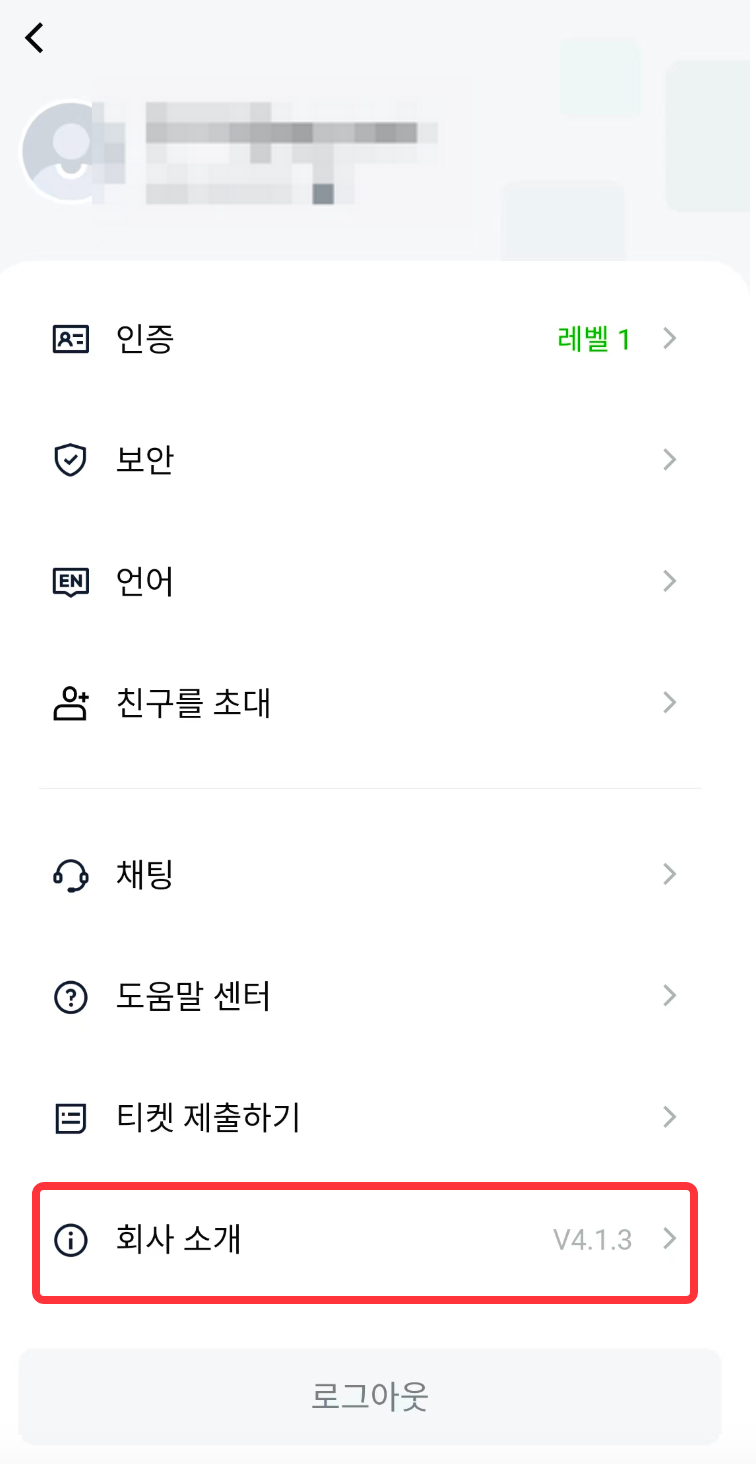Click the 로그아웃 button

[x=370, y=1397]
